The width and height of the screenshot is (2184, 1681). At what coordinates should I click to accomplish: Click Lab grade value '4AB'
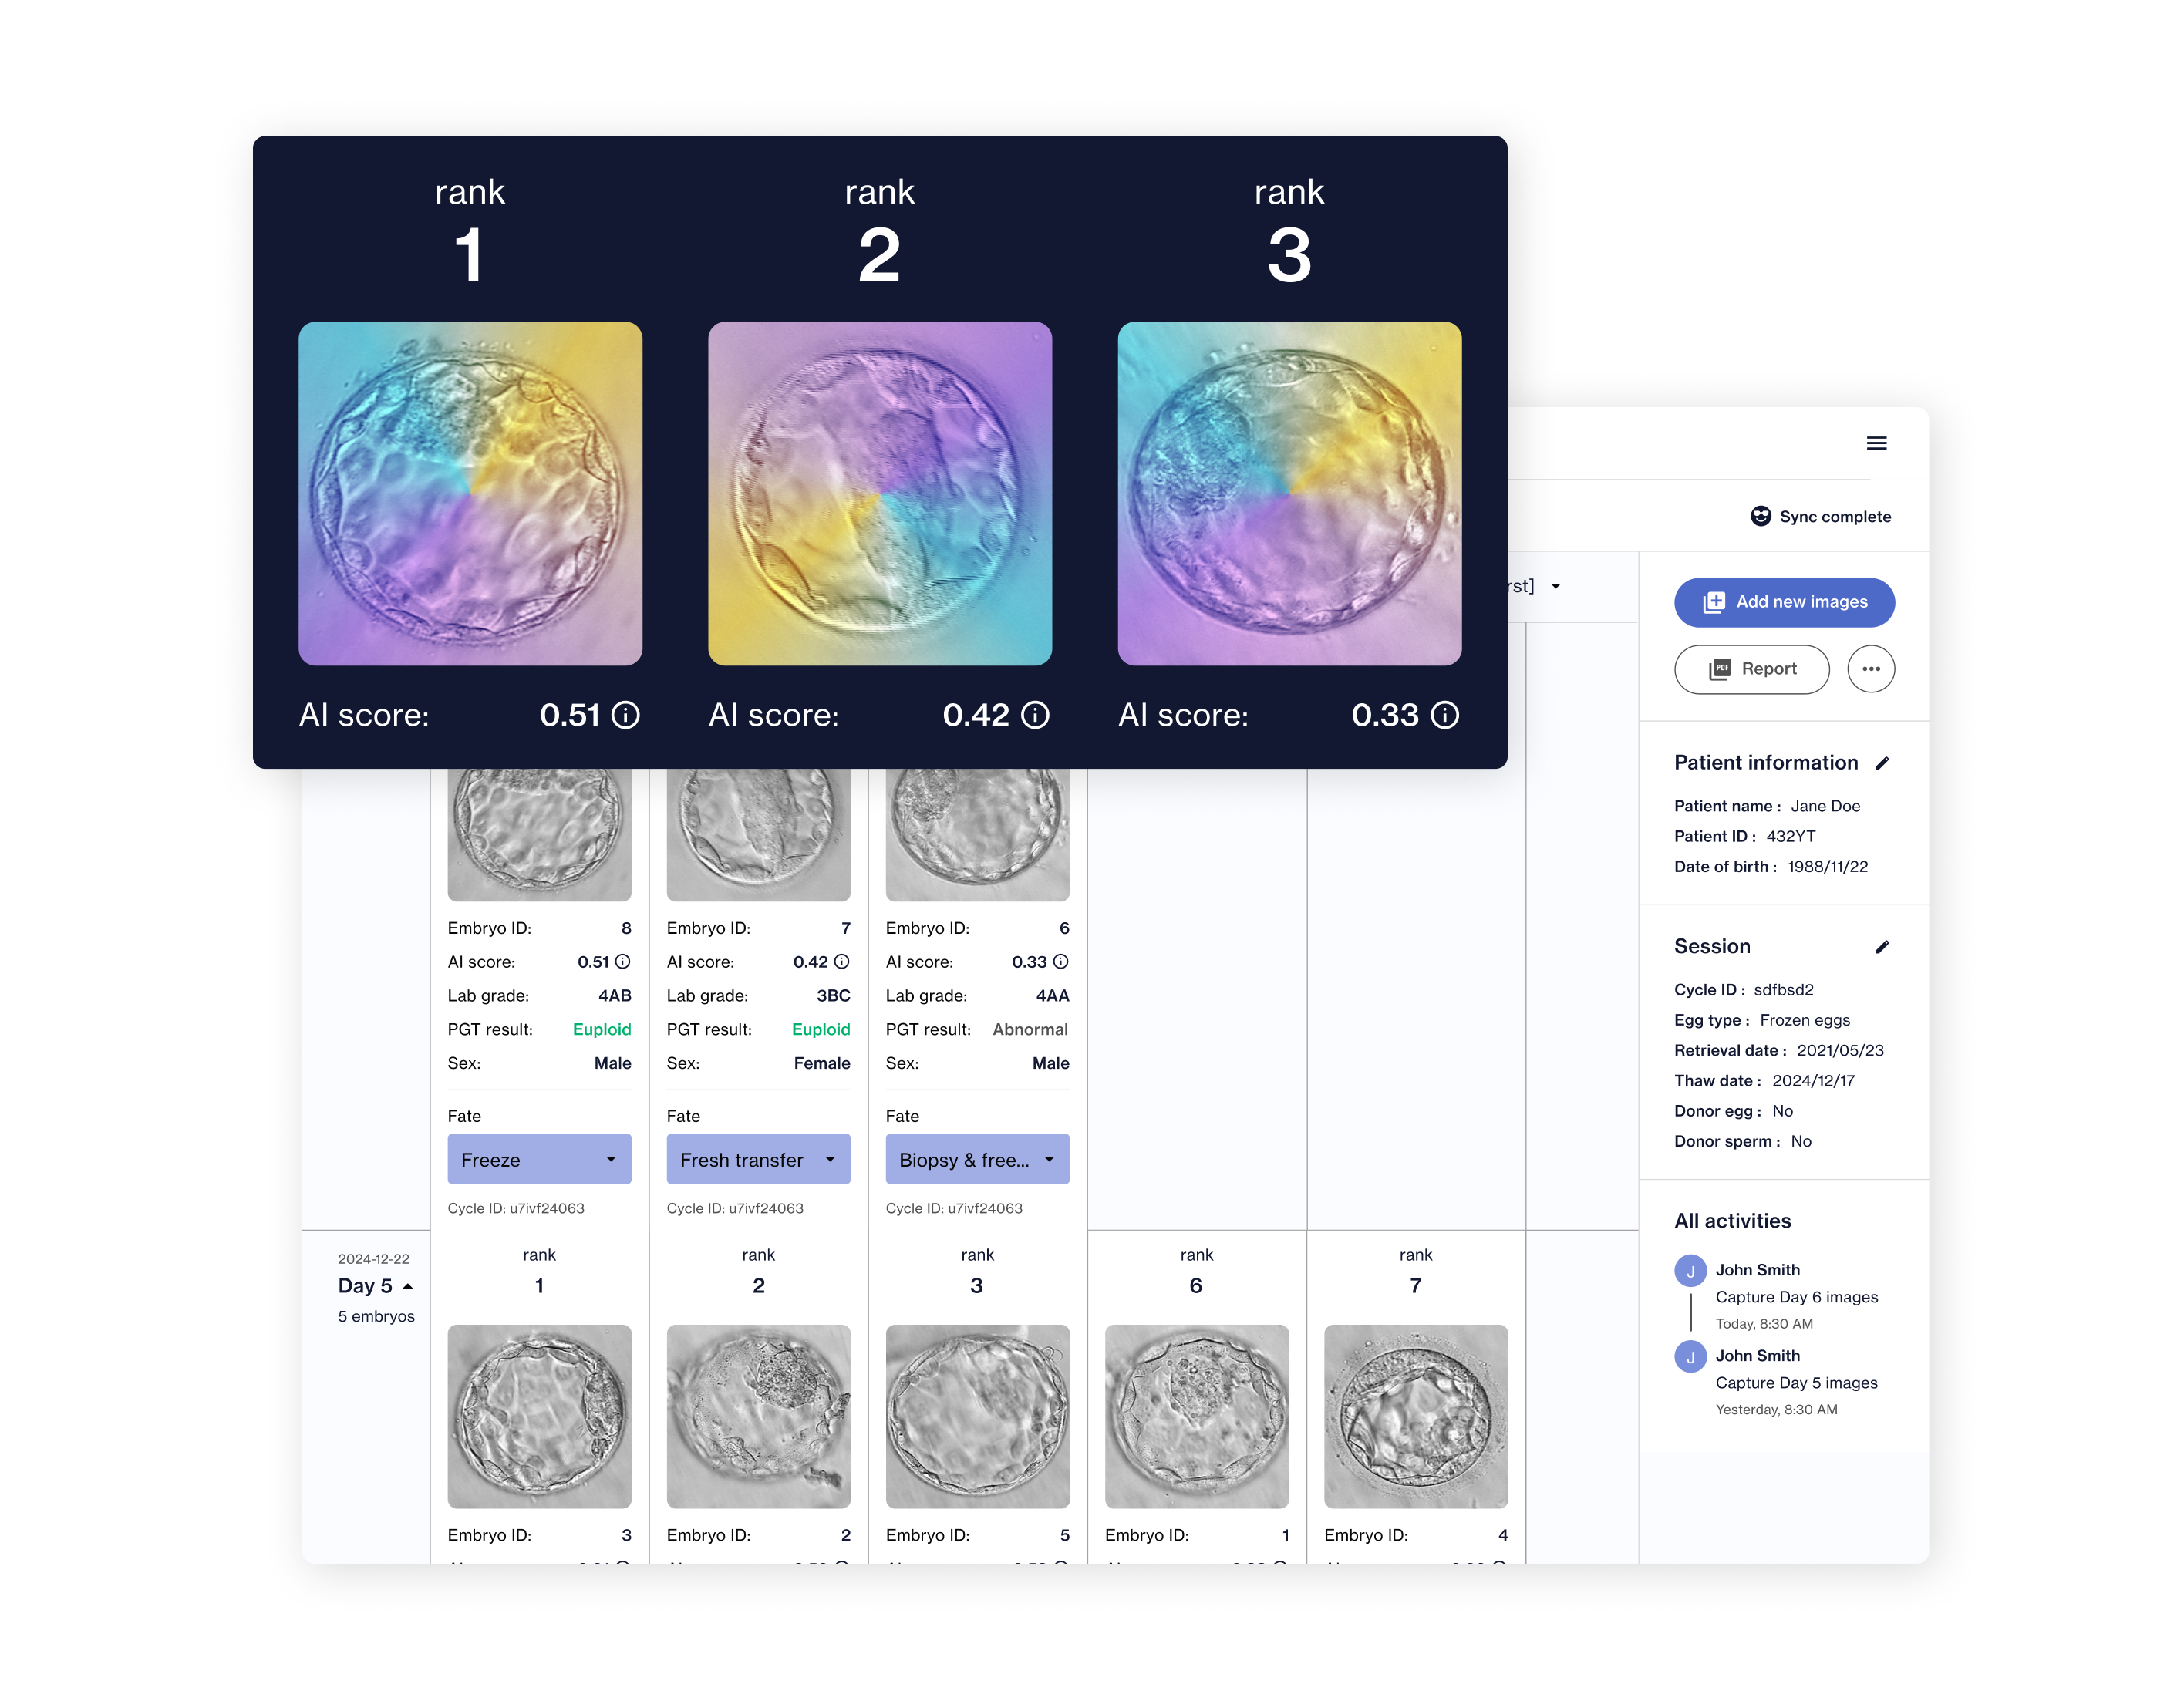(x=614, y=996)
